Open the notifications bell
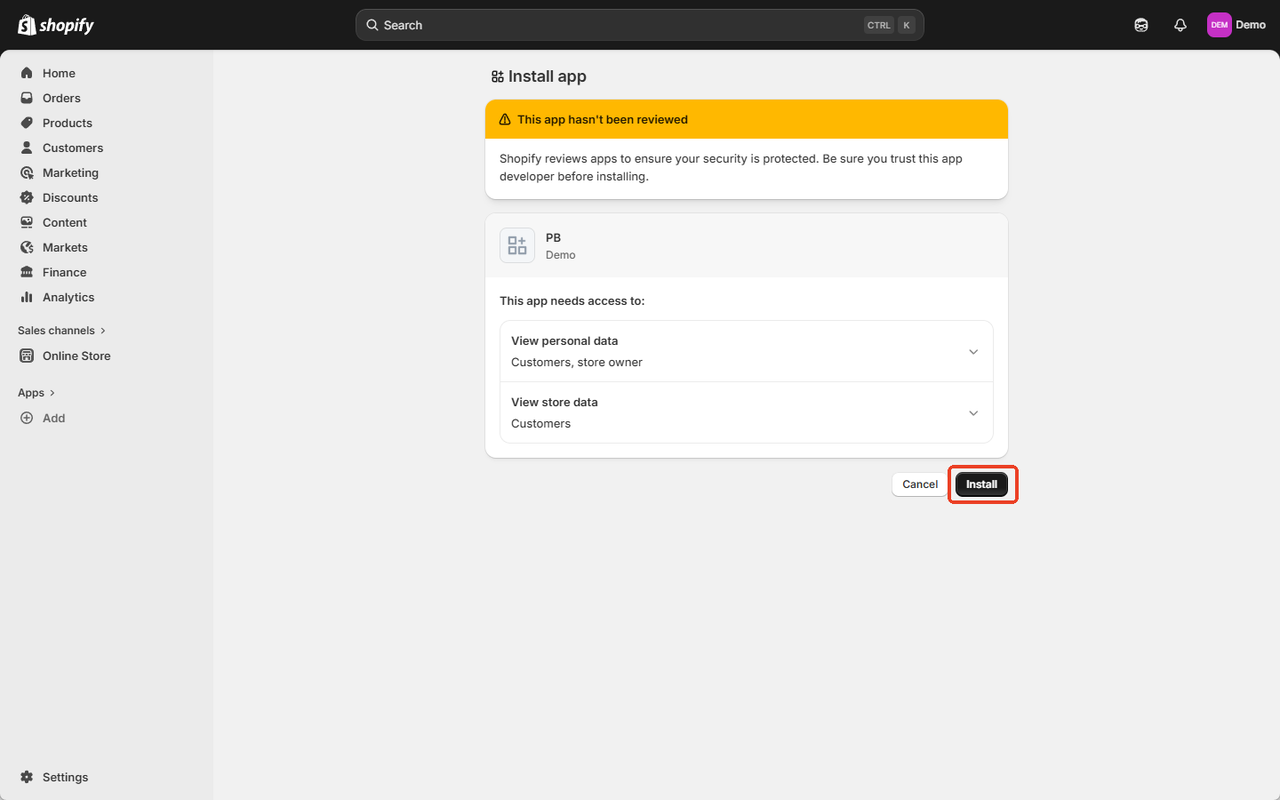 click(x=1180, y=25)
